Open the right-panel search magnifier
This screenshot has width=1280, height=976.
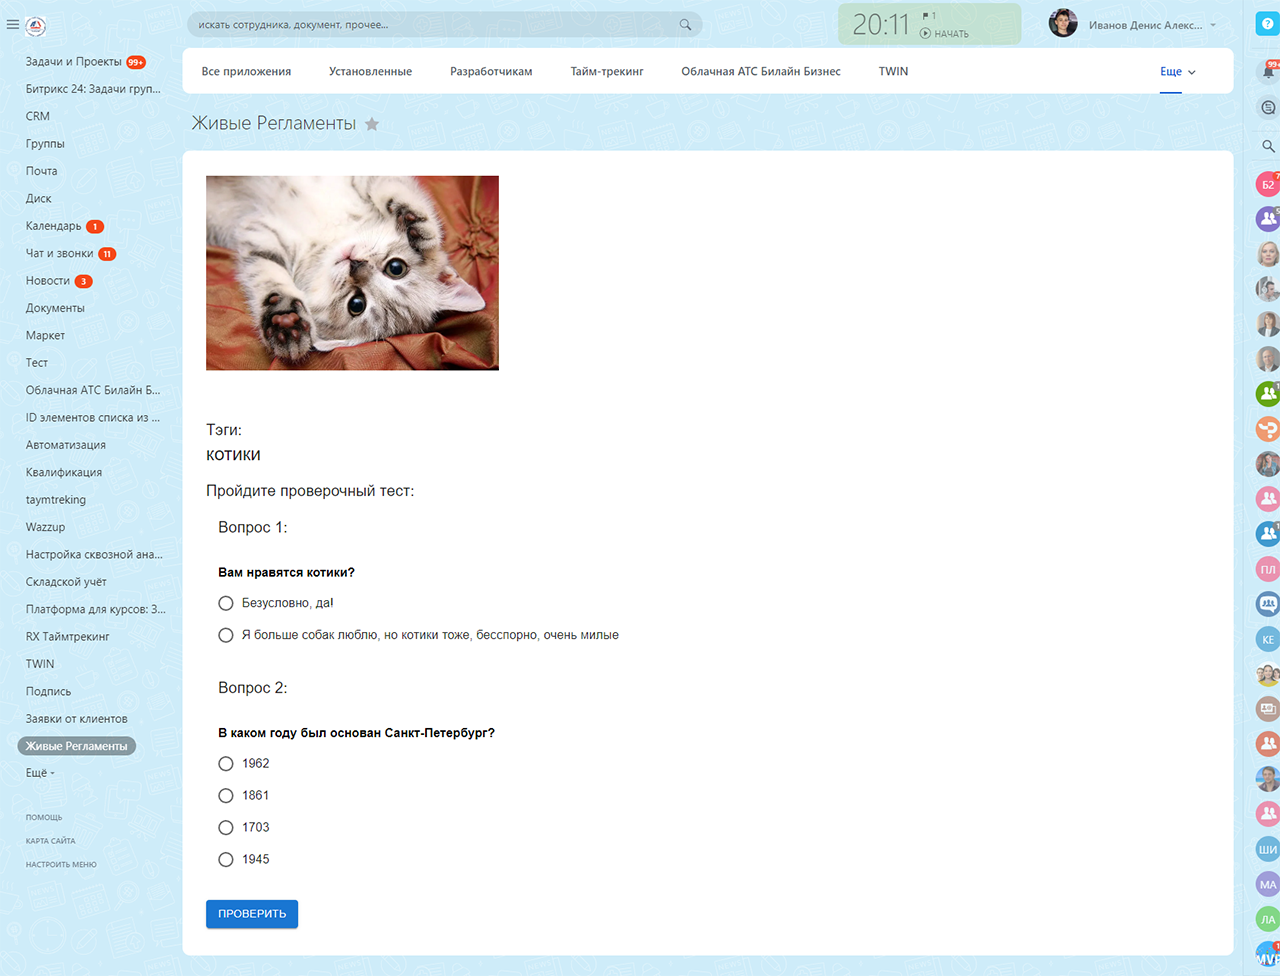coord(1268,146)
